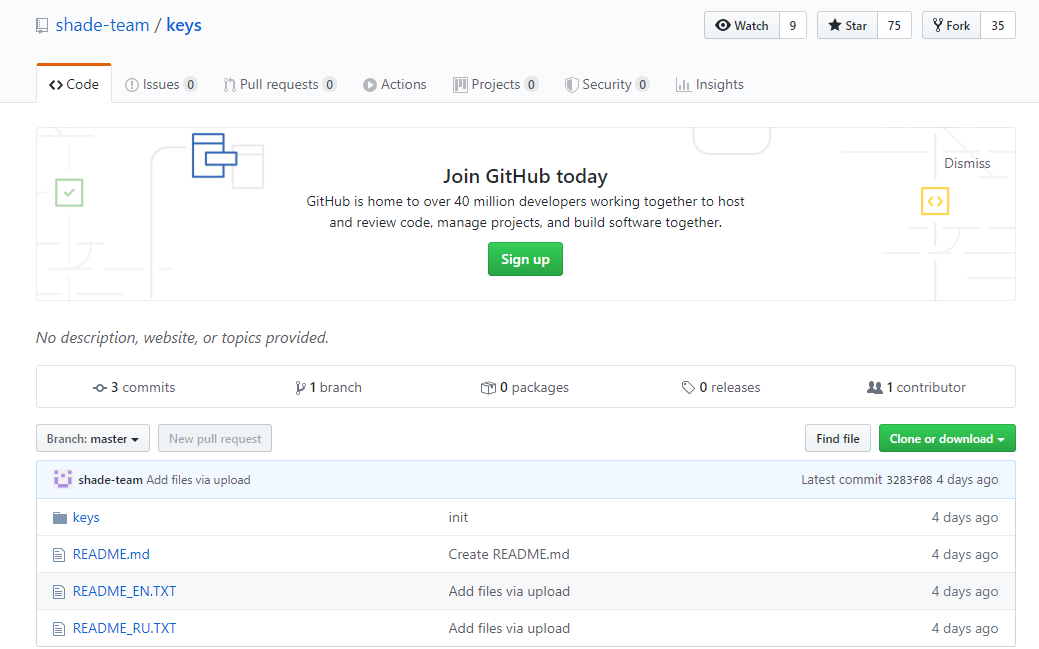View the 3 commits history

point(134,387)
